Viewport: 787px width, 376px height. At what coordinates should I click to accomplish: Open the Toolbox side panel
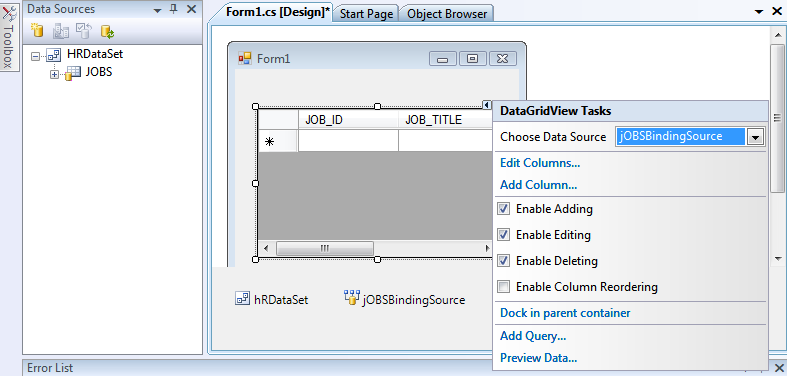tap(10, 35)
